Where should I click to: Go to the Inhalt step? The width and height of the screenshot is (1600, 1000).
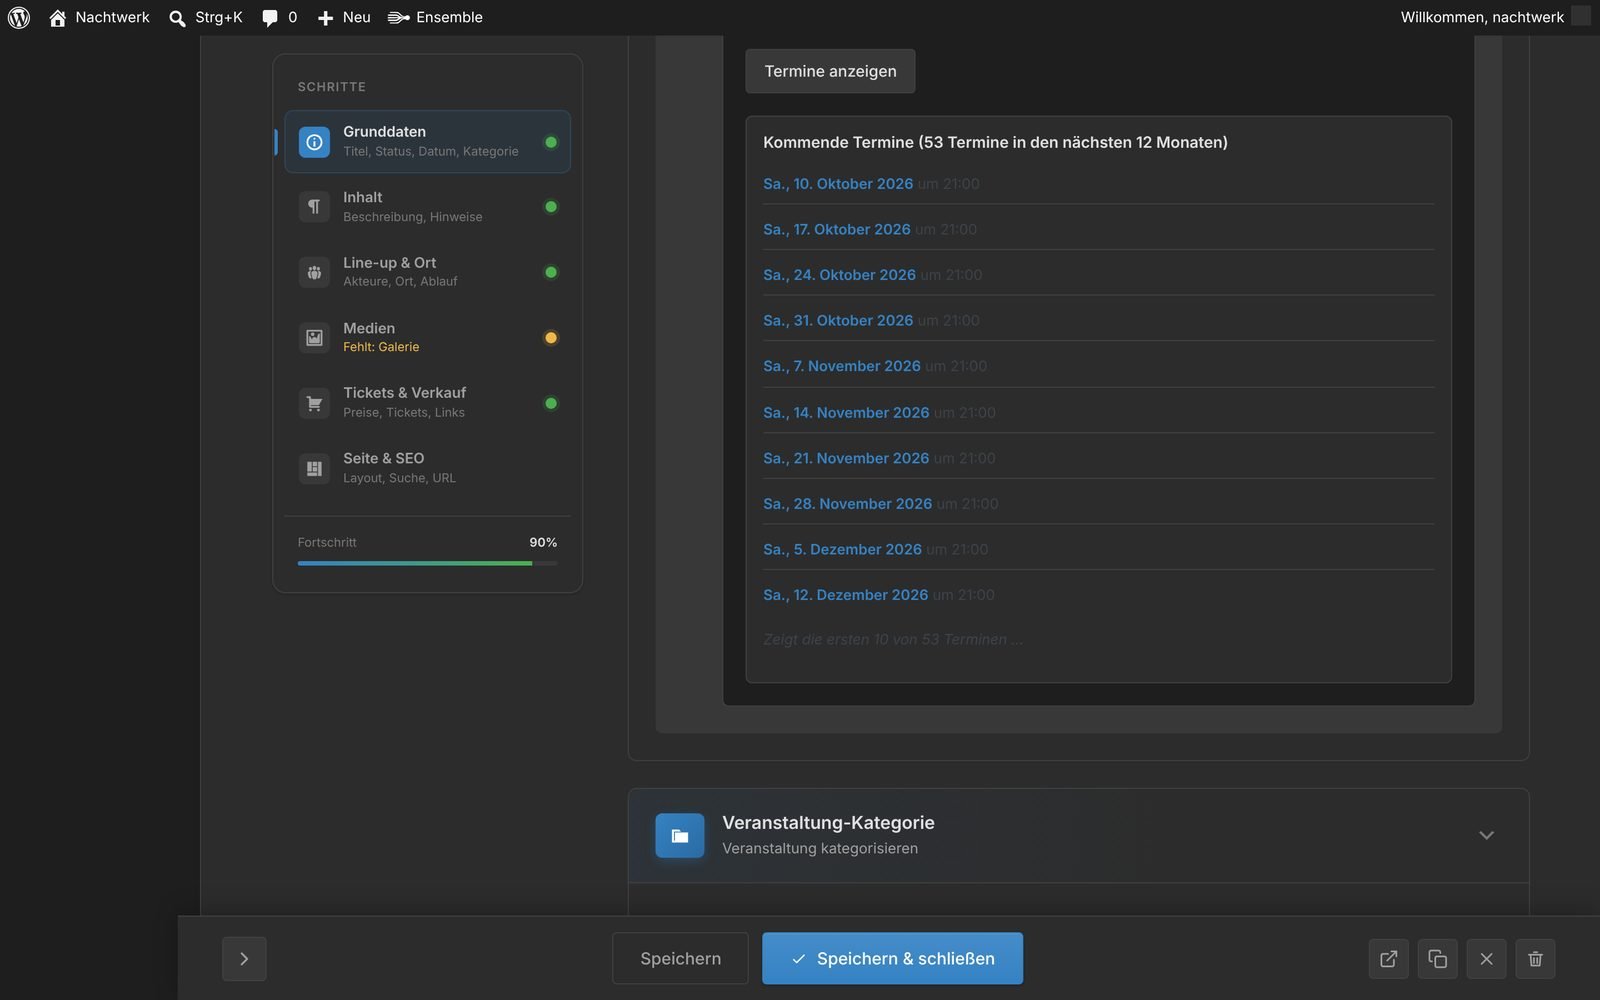click(x=427, y=207)
